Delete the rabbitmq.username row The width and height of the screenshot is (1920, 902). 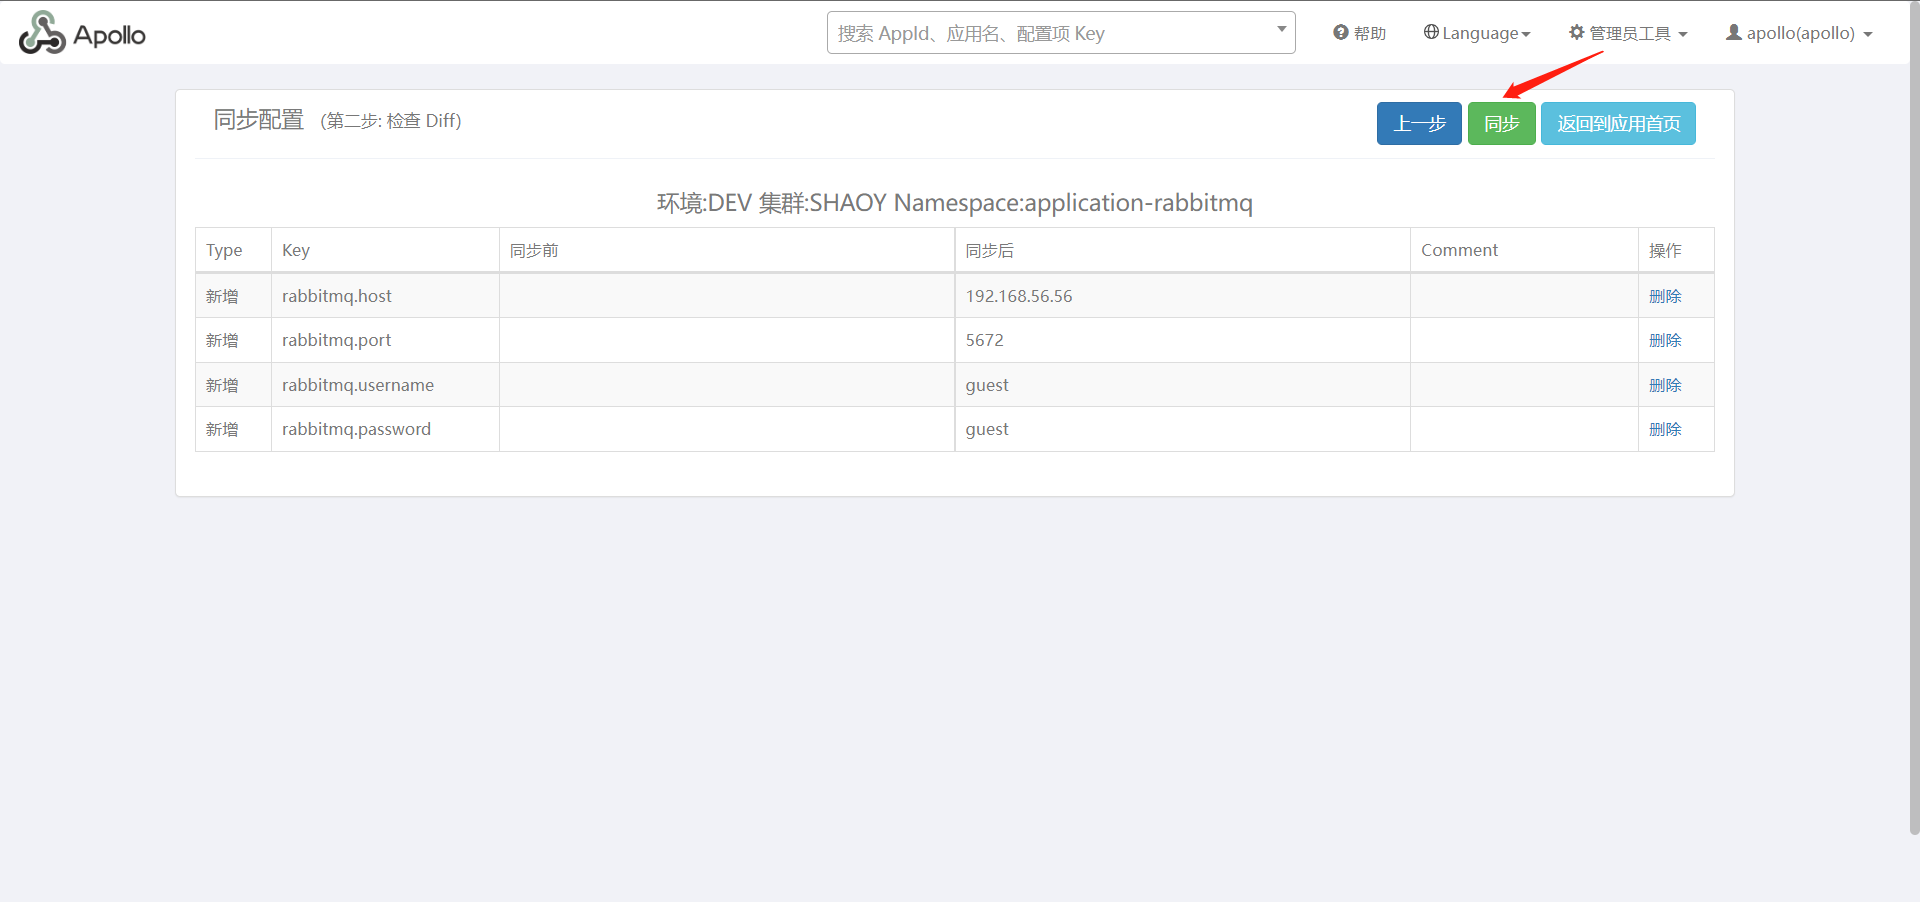pyautogui.click(x=1665, y=385)
